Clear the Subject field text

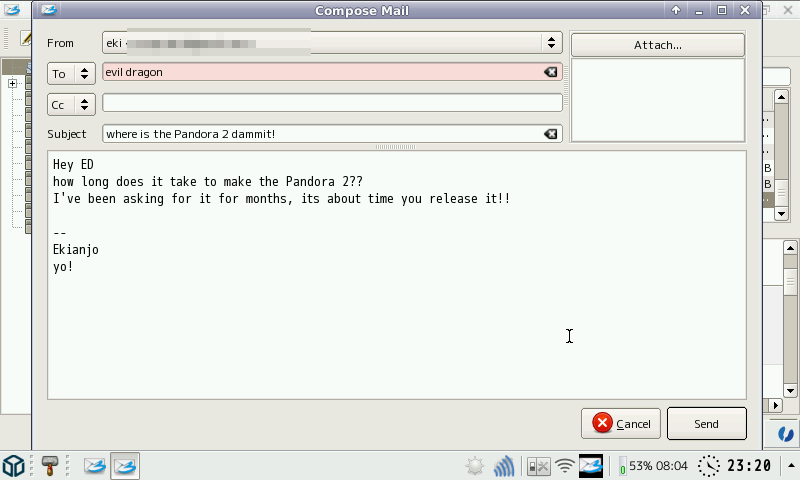(x=550, y=134)
